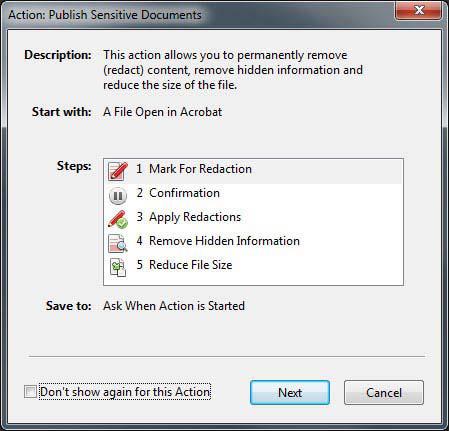Enable the Don't show again checkbox
Image resolution: width=449 pixels, height=431 pixels.
(x=30, y=392)
